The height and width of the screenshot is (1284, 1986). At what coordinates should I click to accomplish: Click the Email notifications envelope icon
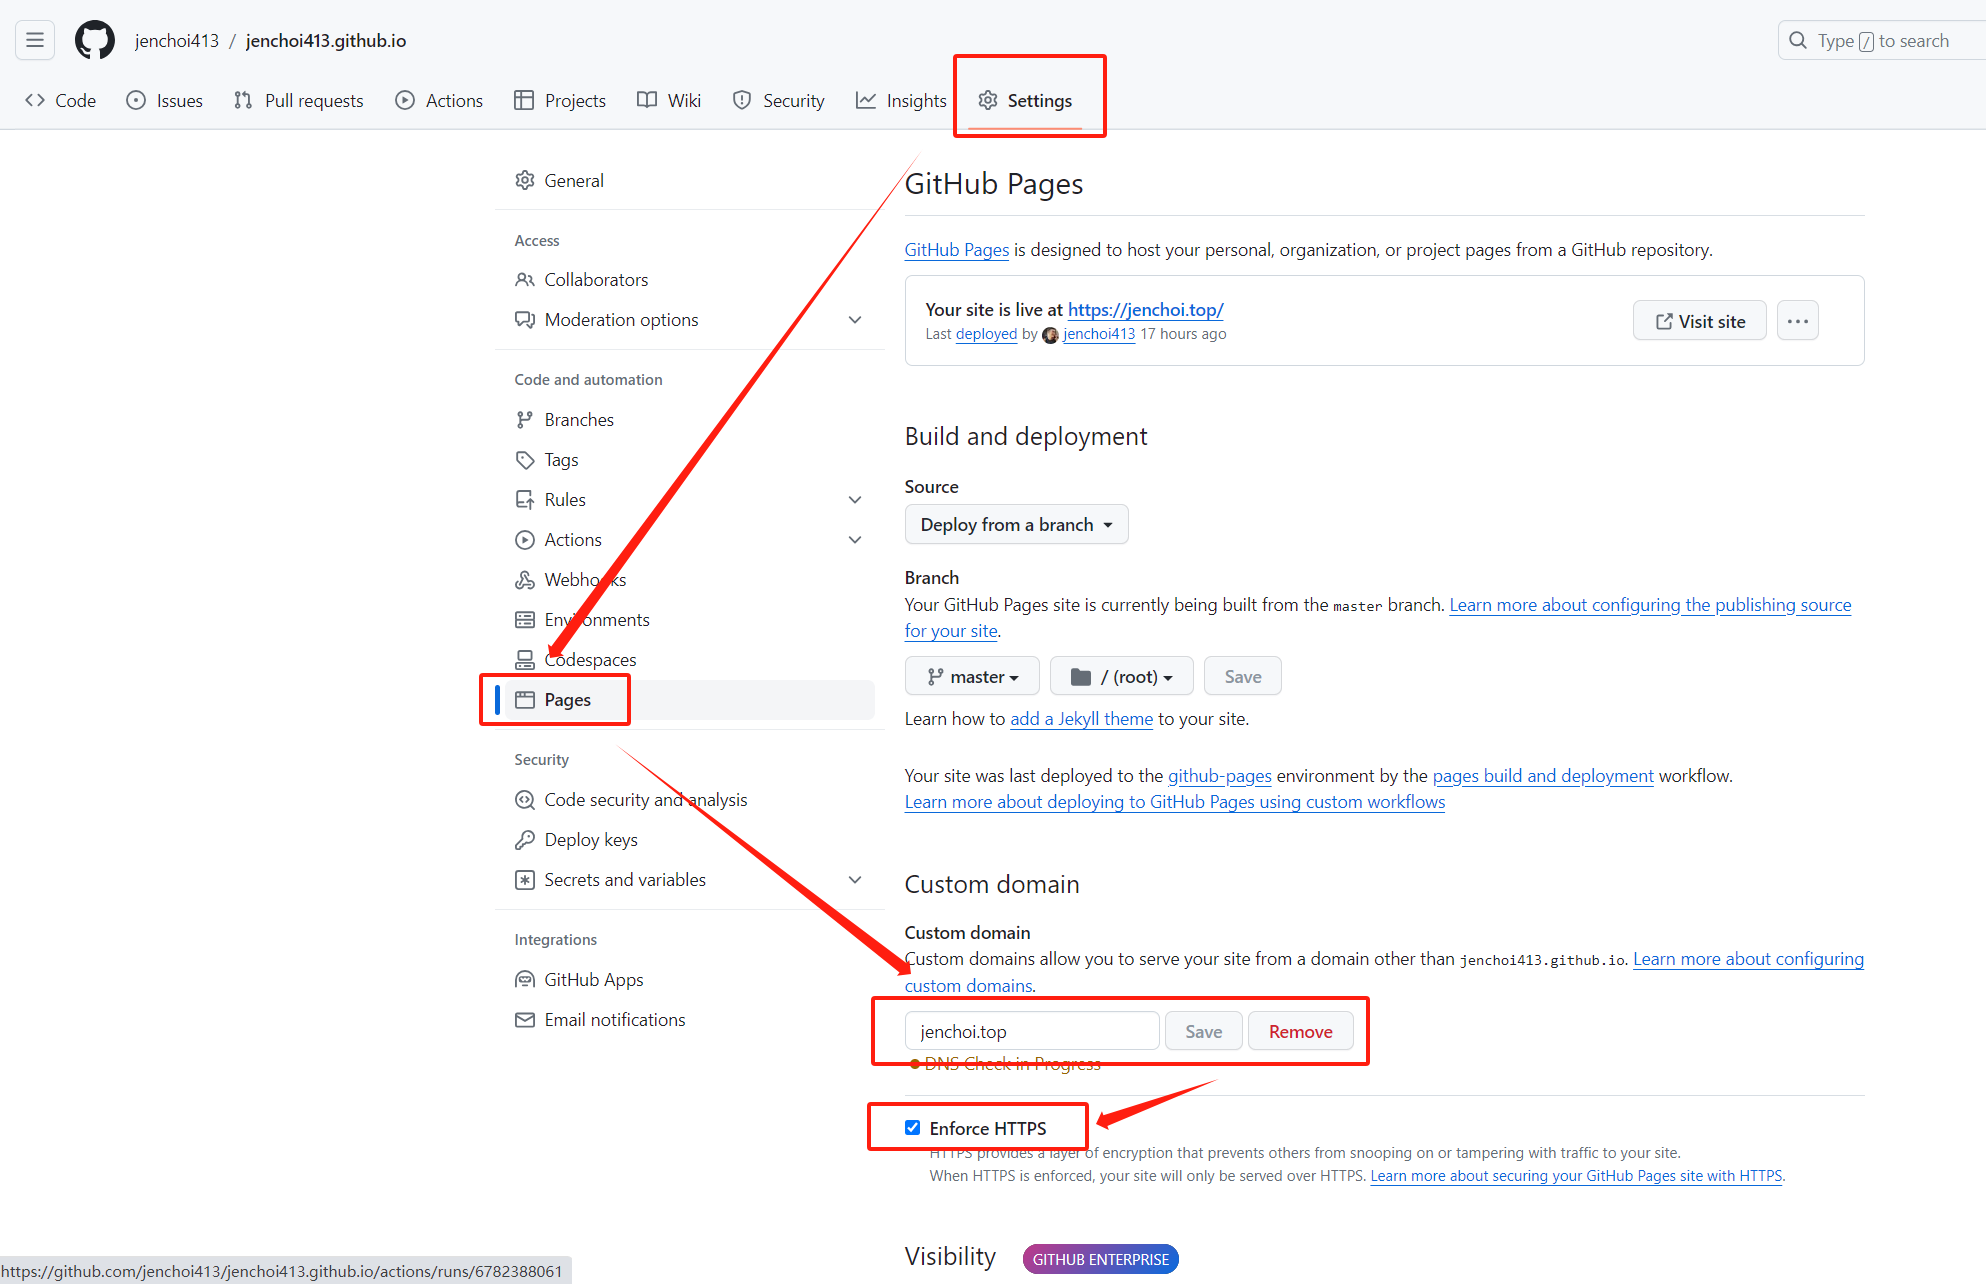click(x=525, y=1020)
